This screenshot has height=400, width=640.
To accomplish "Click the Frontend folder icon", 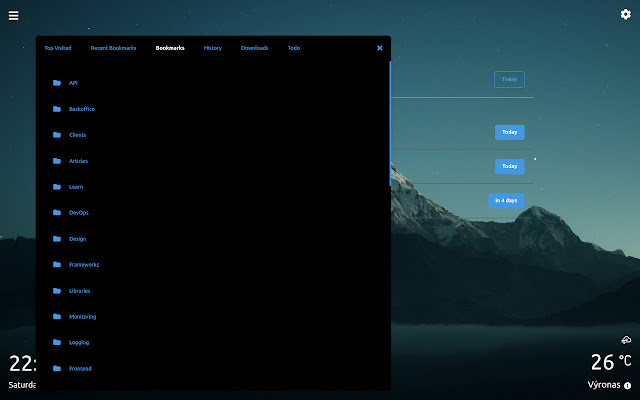I will [57, 369].
